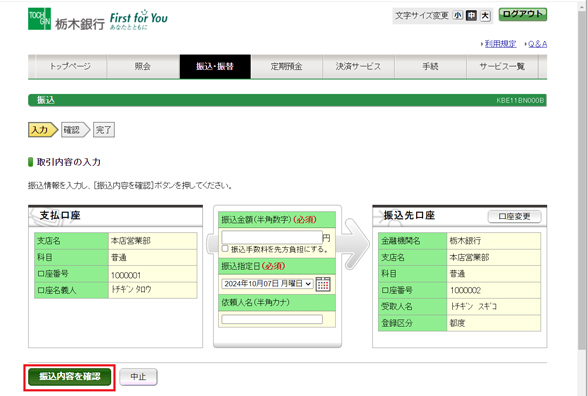Set font size to small (小)
The width and height of the screenshot is (588, 396).
pyautogui.click(x=458, y=15)
